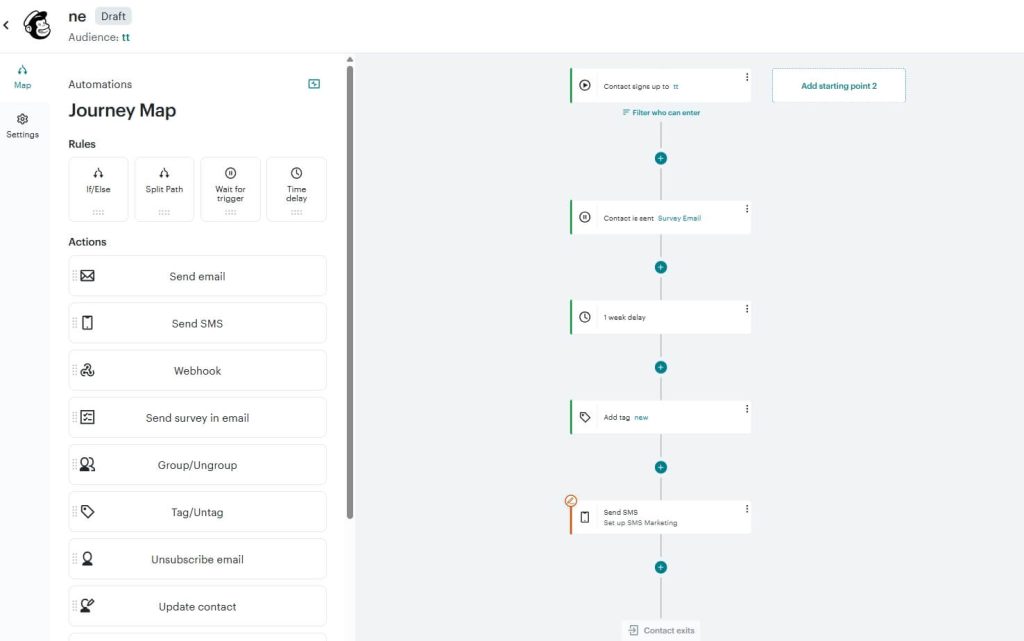Select the Time delay rule
Screen dimensions: 1024x641
click(x=297, y=188)
